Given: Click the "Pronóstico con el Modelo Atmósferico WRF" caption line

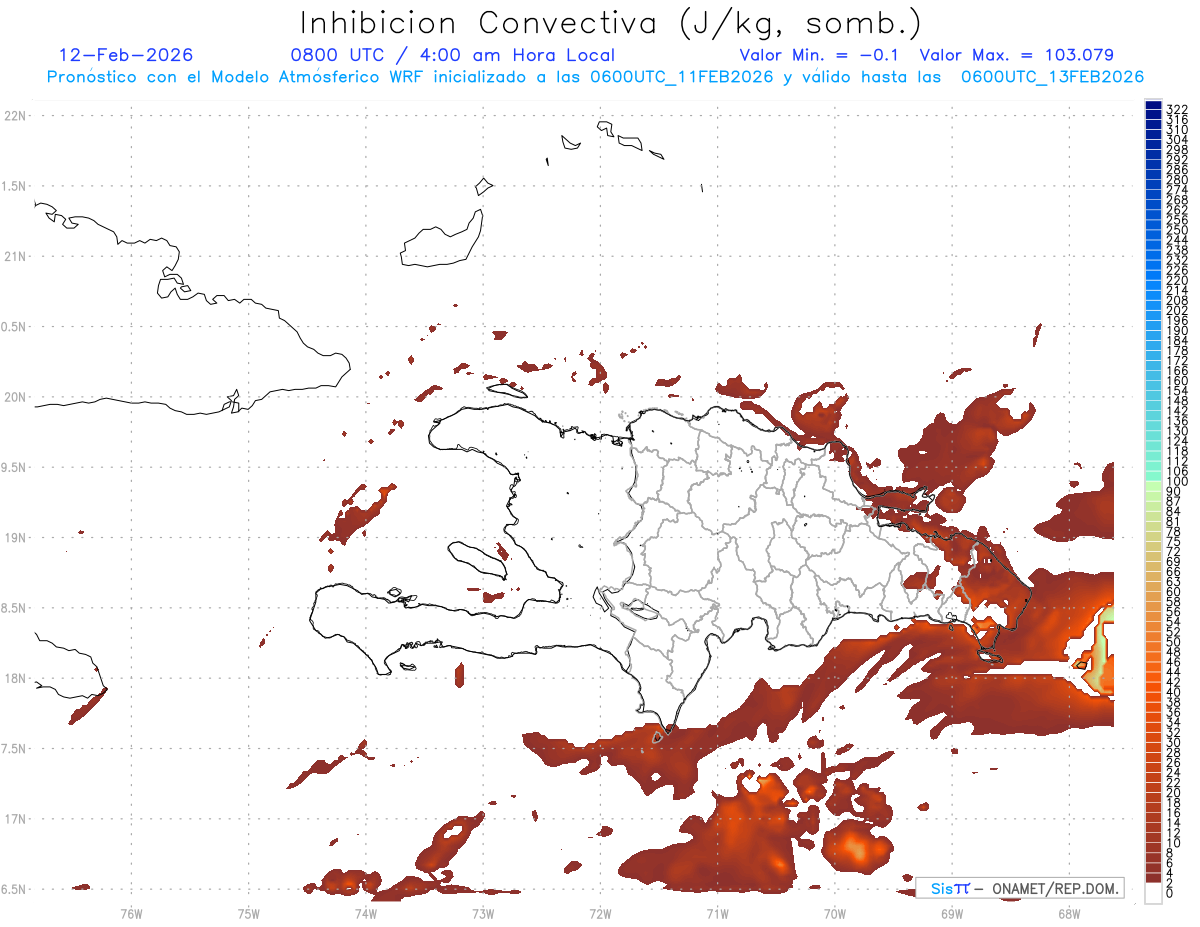Looking at the screenshot, I should tap(595, 76).
